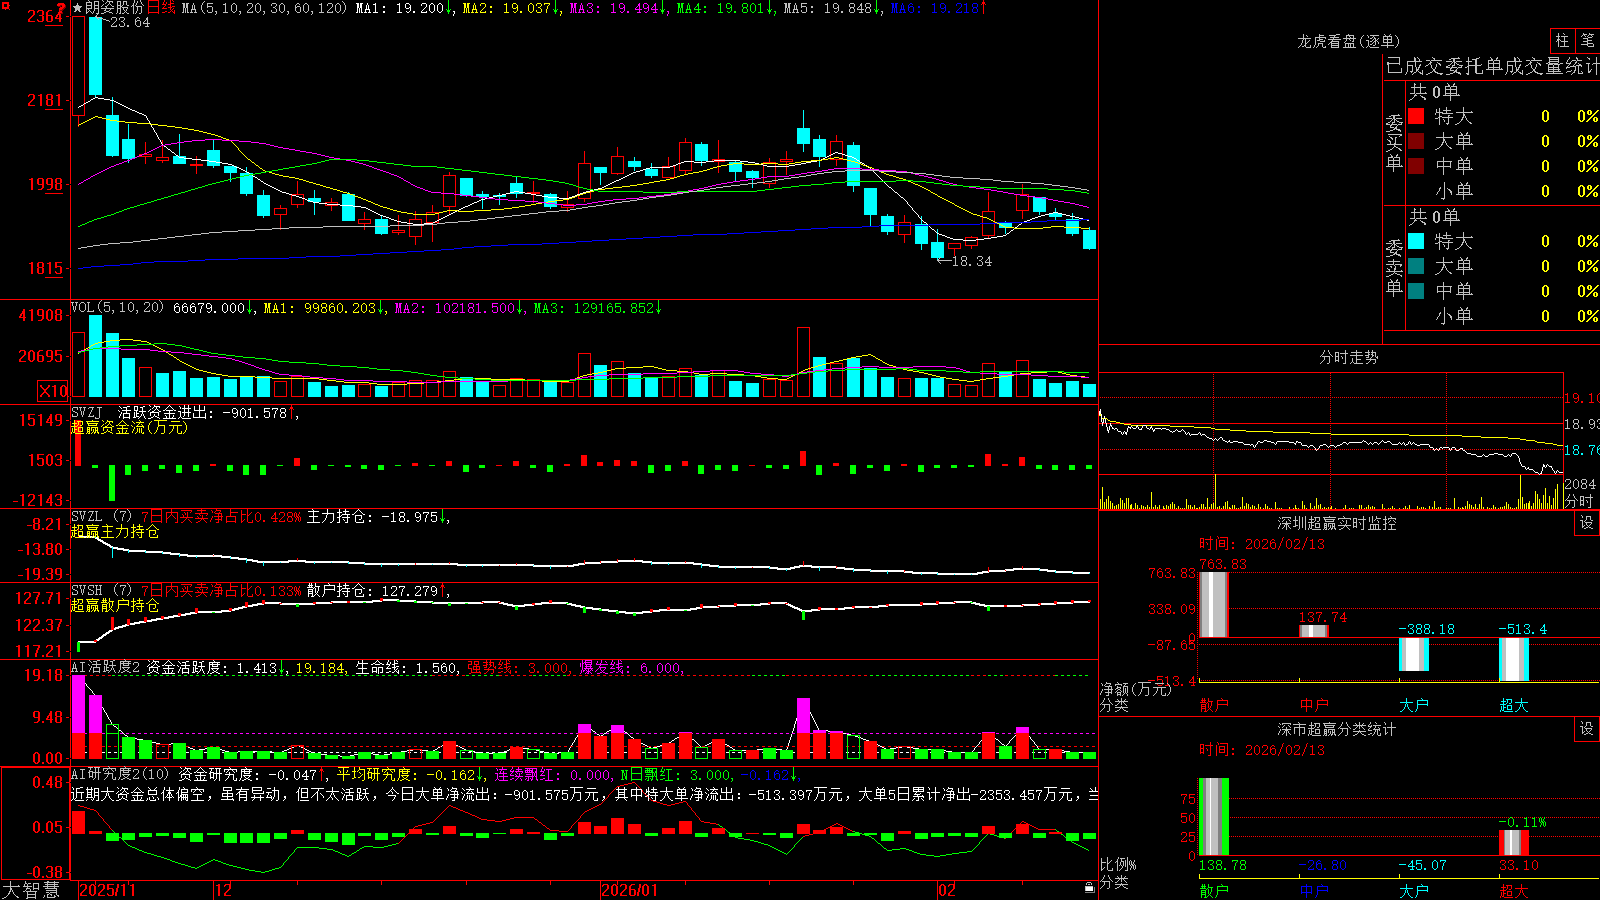Click the 18.34 low price annotation
The height and width of the screenshot is (900, 1600).
tap(971, 261)
